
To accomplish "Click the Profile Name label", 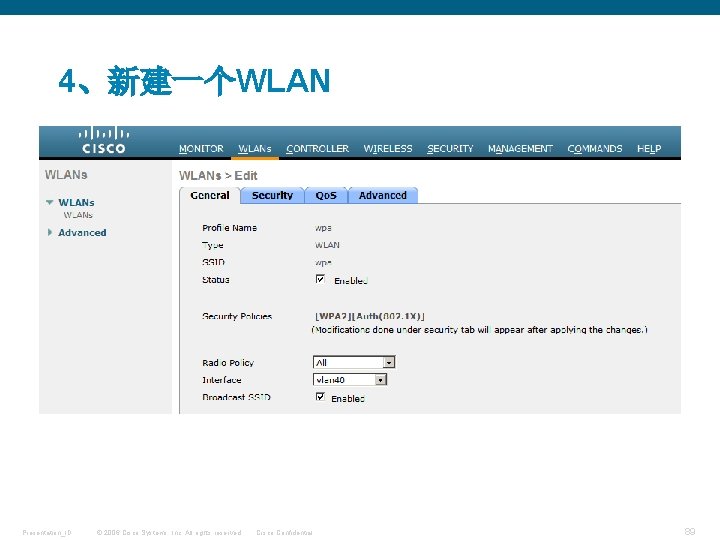I will point(230,228).
